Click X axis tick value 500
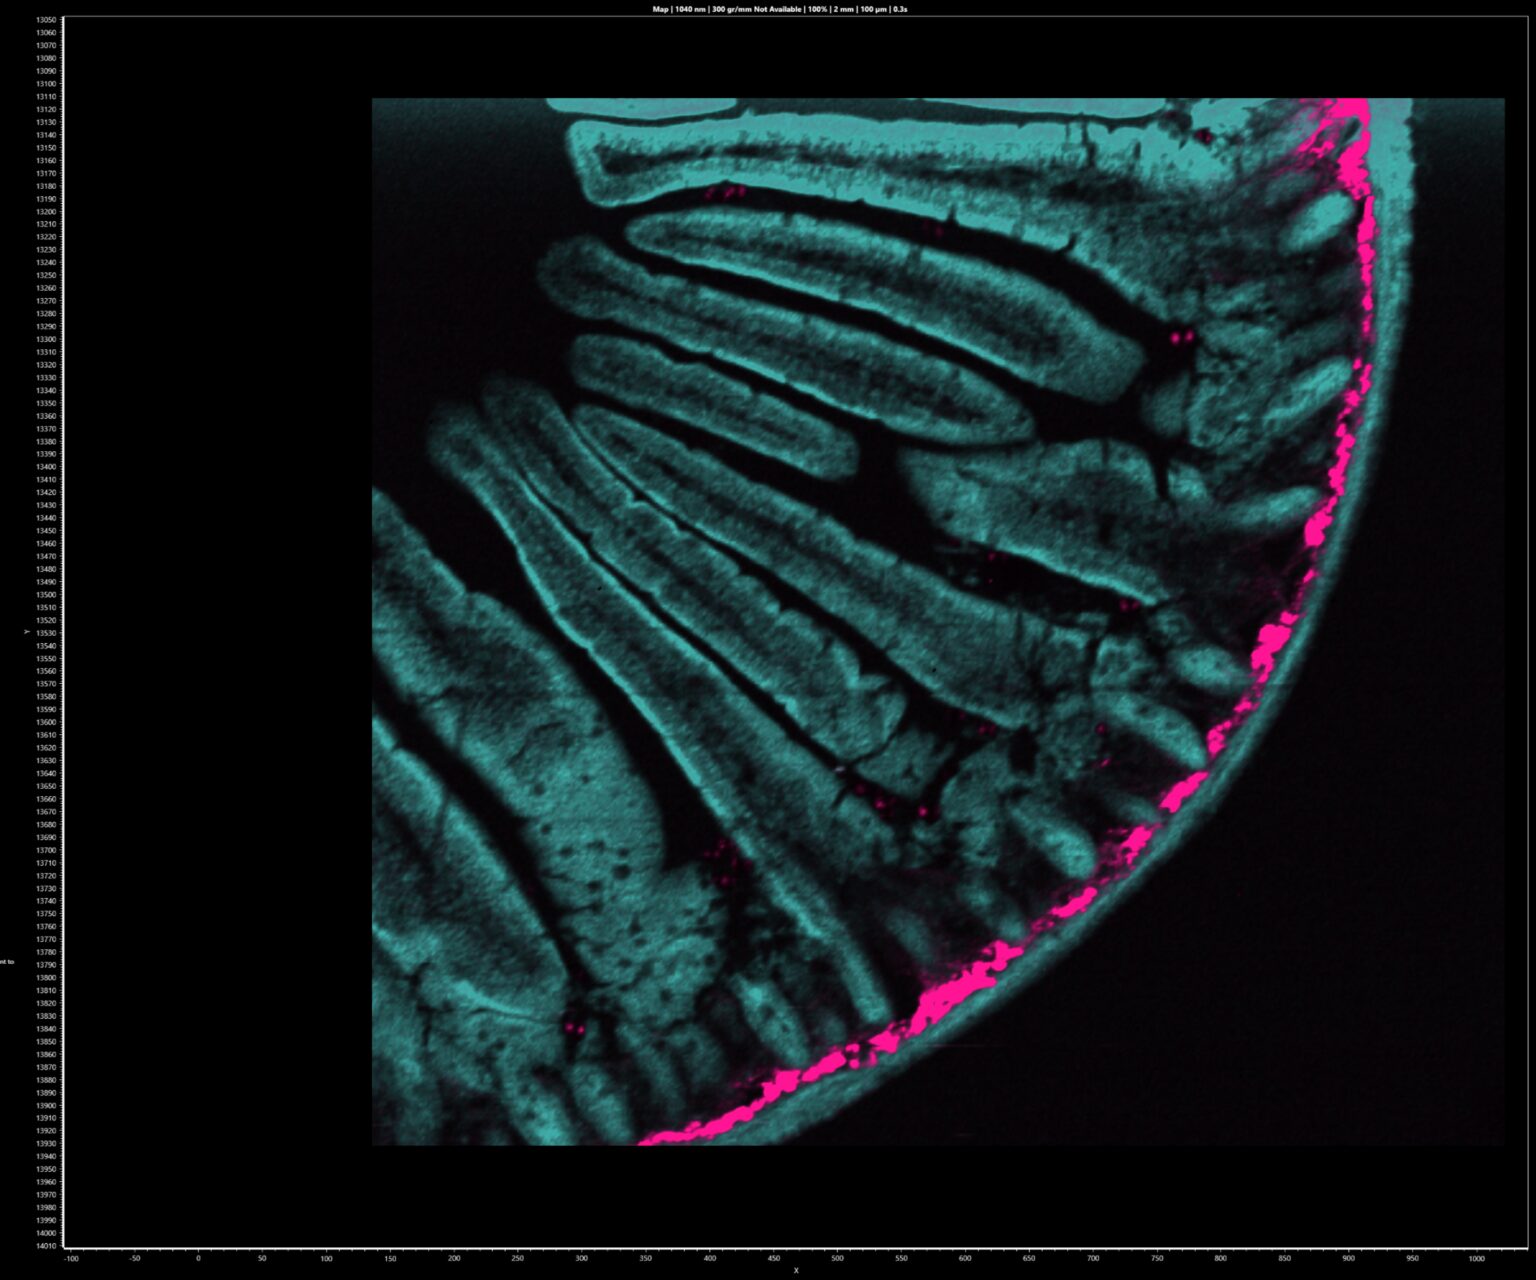 (837, 1259)
